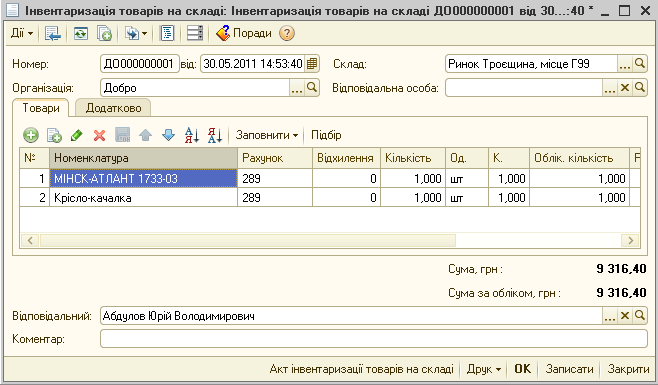Move the row up with arrow
Image resolution: width=658 pixels, height=385 pixels.
point(145,135)
